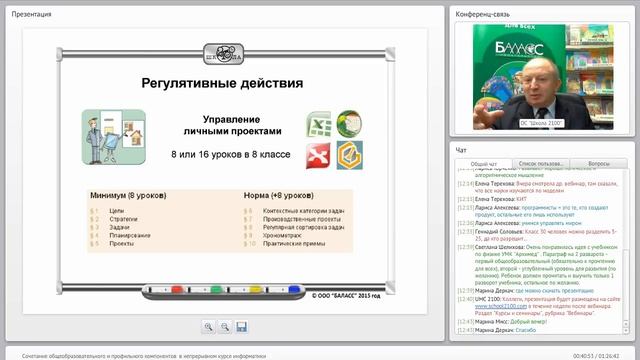This screenshot has height=360, width=640.
Task: Click the Задачи list item on slide
Action: point(119,227)
